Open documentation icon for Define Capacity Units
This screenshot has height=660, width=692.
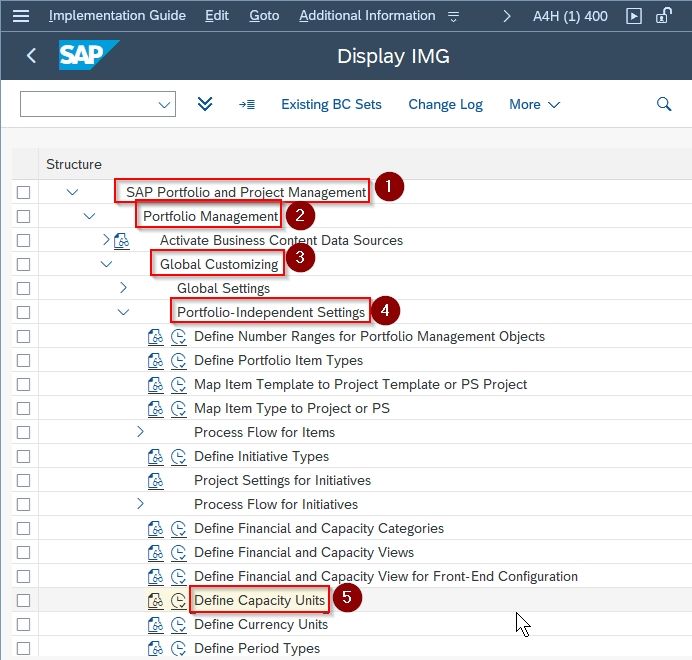155,600
